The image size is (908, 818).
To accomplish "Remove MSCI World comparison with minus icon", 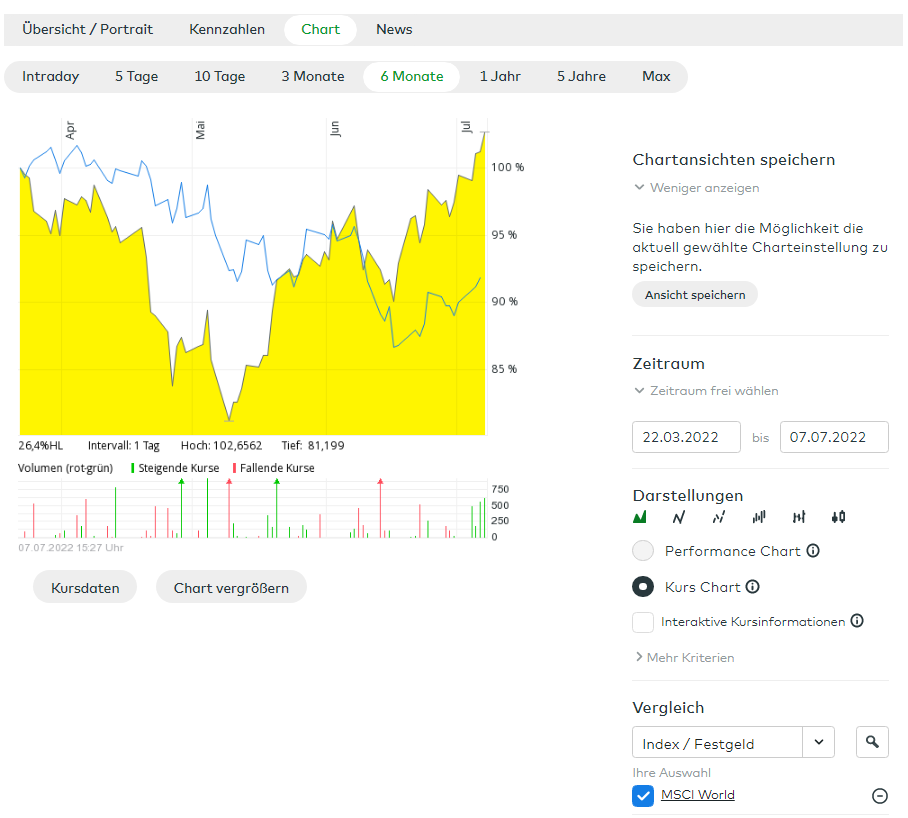I will pos(879,796).
